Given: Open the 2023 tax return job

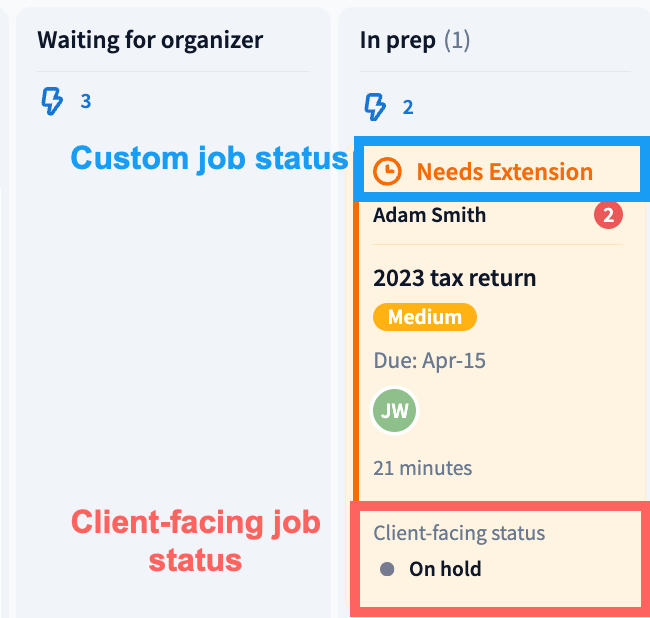Looking at the screenshot, I should point(454,277).
